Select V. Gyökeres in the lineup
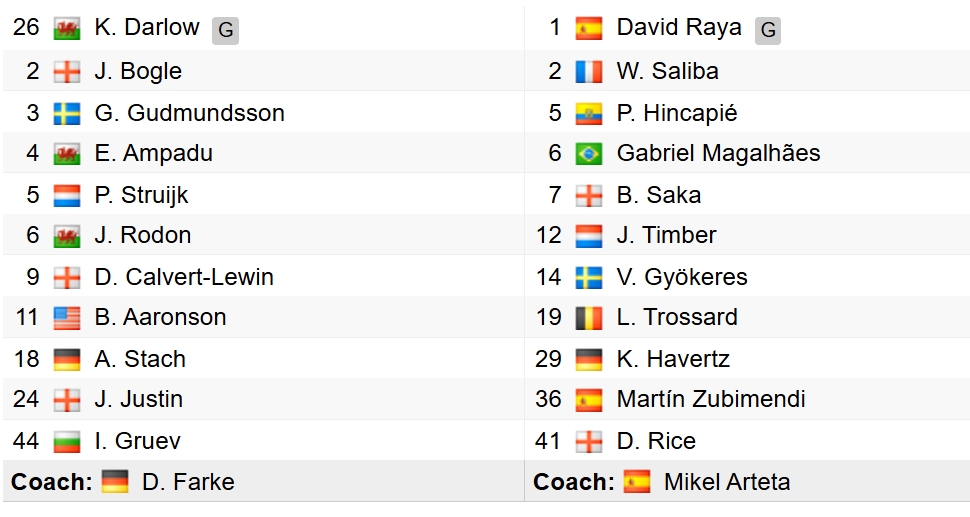Viewport: 970px width, 517px height. pos(682,277)
